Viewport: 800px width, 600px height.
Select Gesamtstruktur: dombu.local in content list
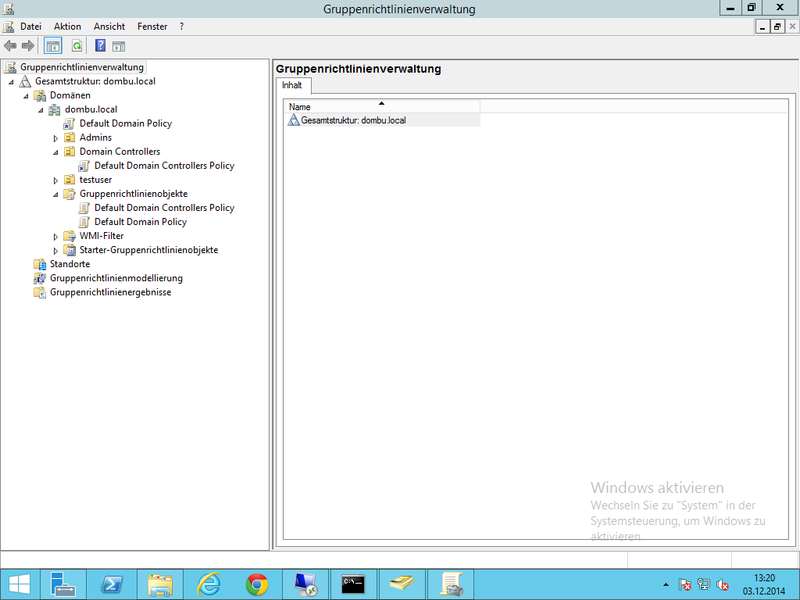pos(353,120)
